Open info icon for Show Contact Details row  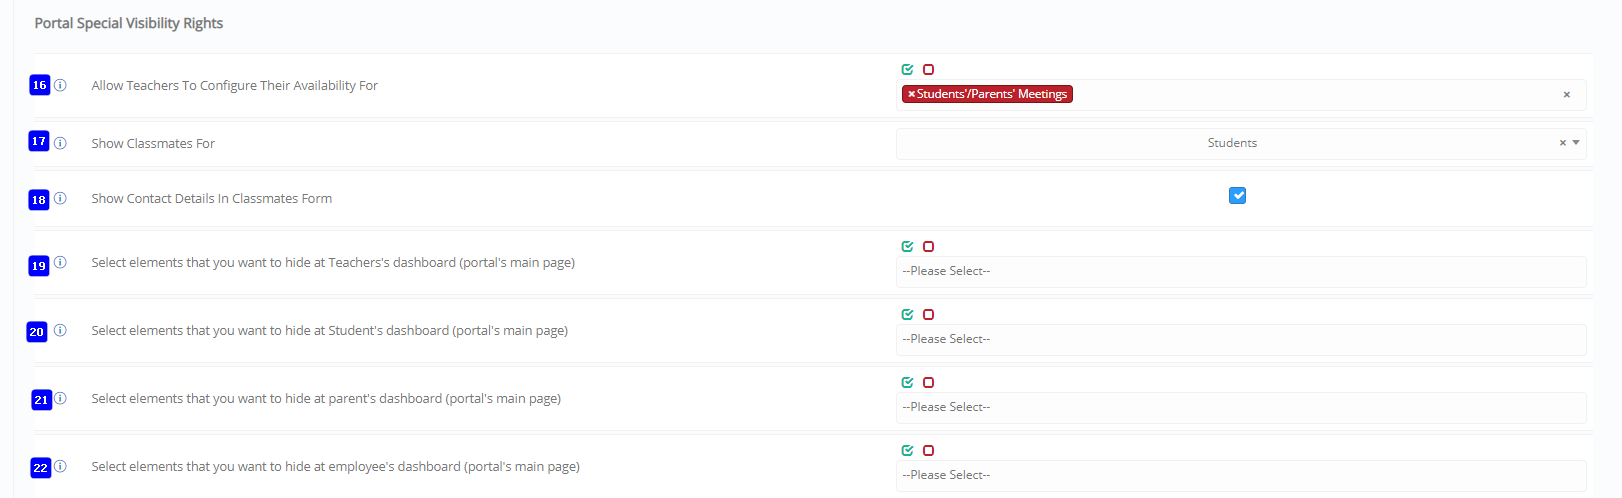point(60,198)
